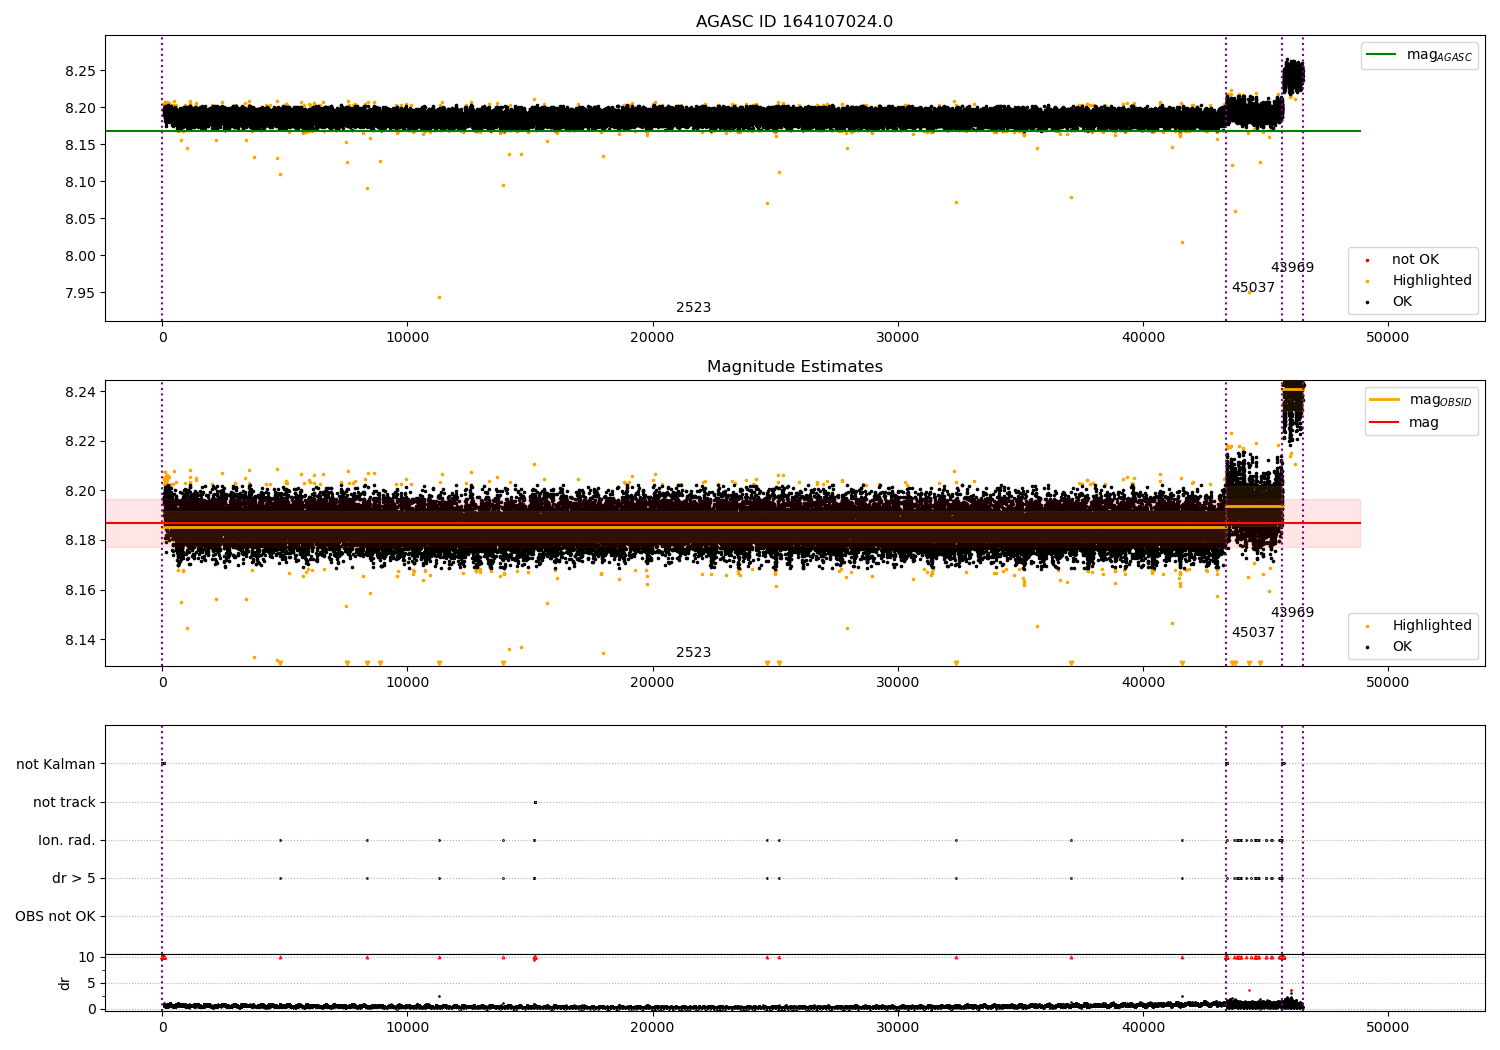Click the 'dr > 5' row label
The width and height of the screenshot is (1500, 1050).
(x=74, y=878)
